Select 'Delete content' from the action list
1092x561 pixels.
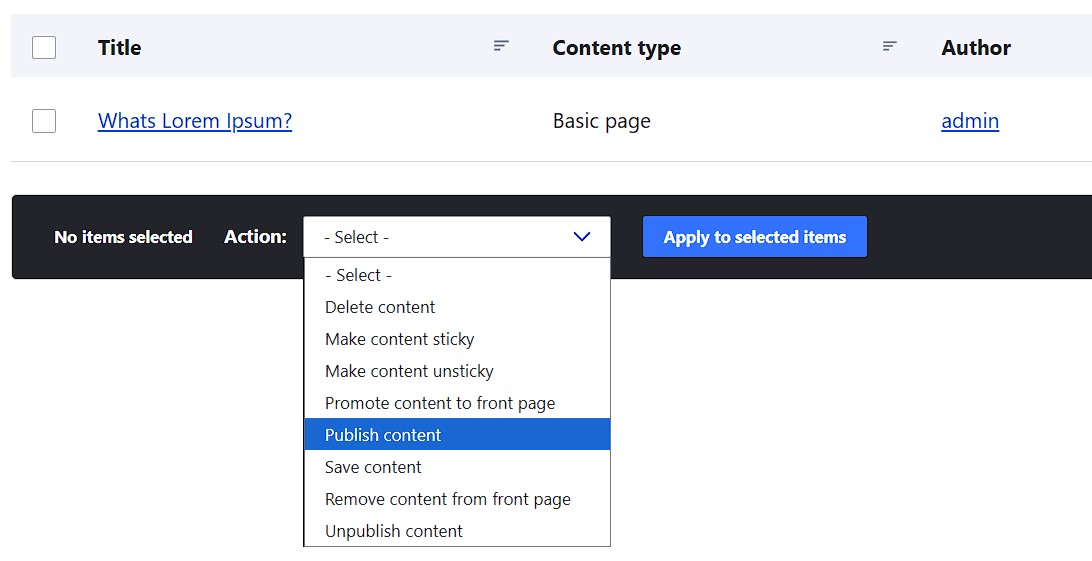pos(380,307)
